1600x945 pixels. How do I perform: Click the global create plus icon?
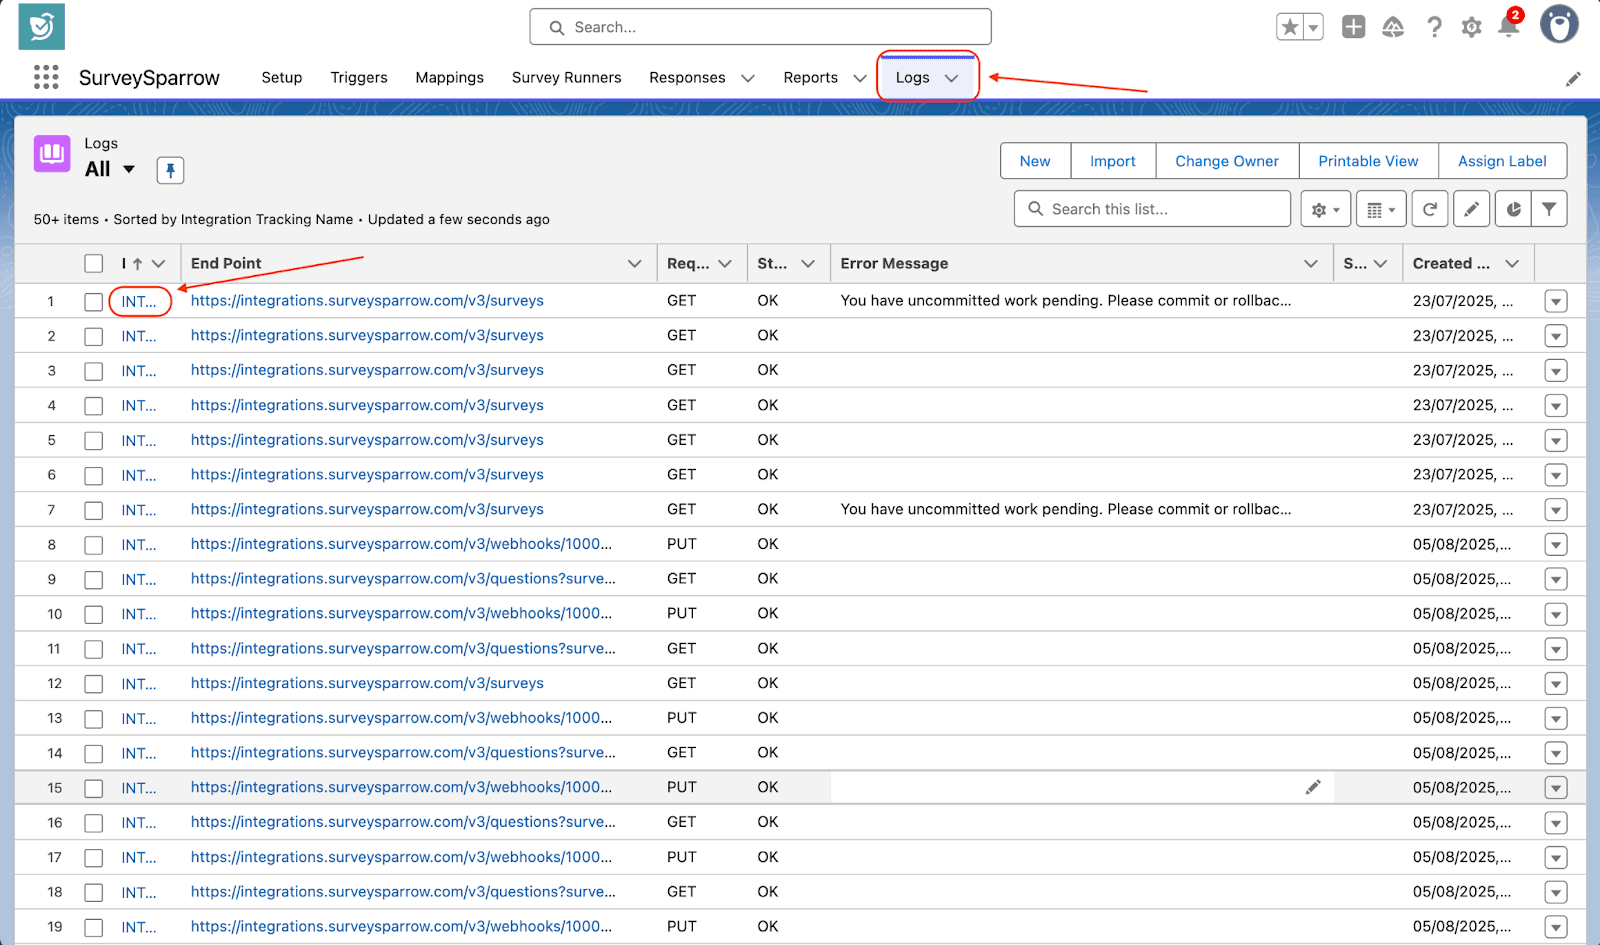point(1353,27)
